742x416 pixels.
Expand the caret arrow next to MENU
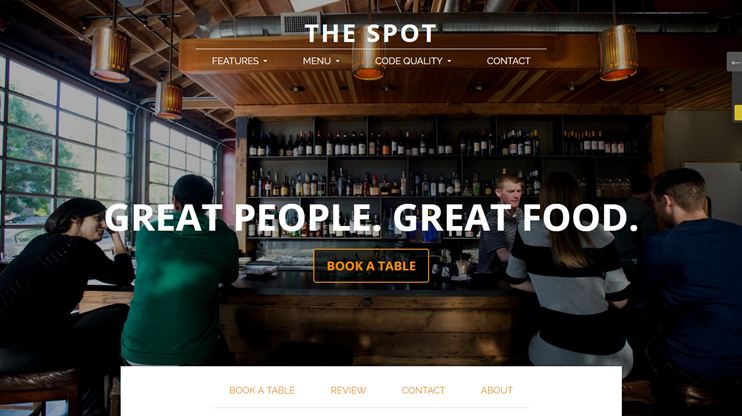(x=338, y=62)
